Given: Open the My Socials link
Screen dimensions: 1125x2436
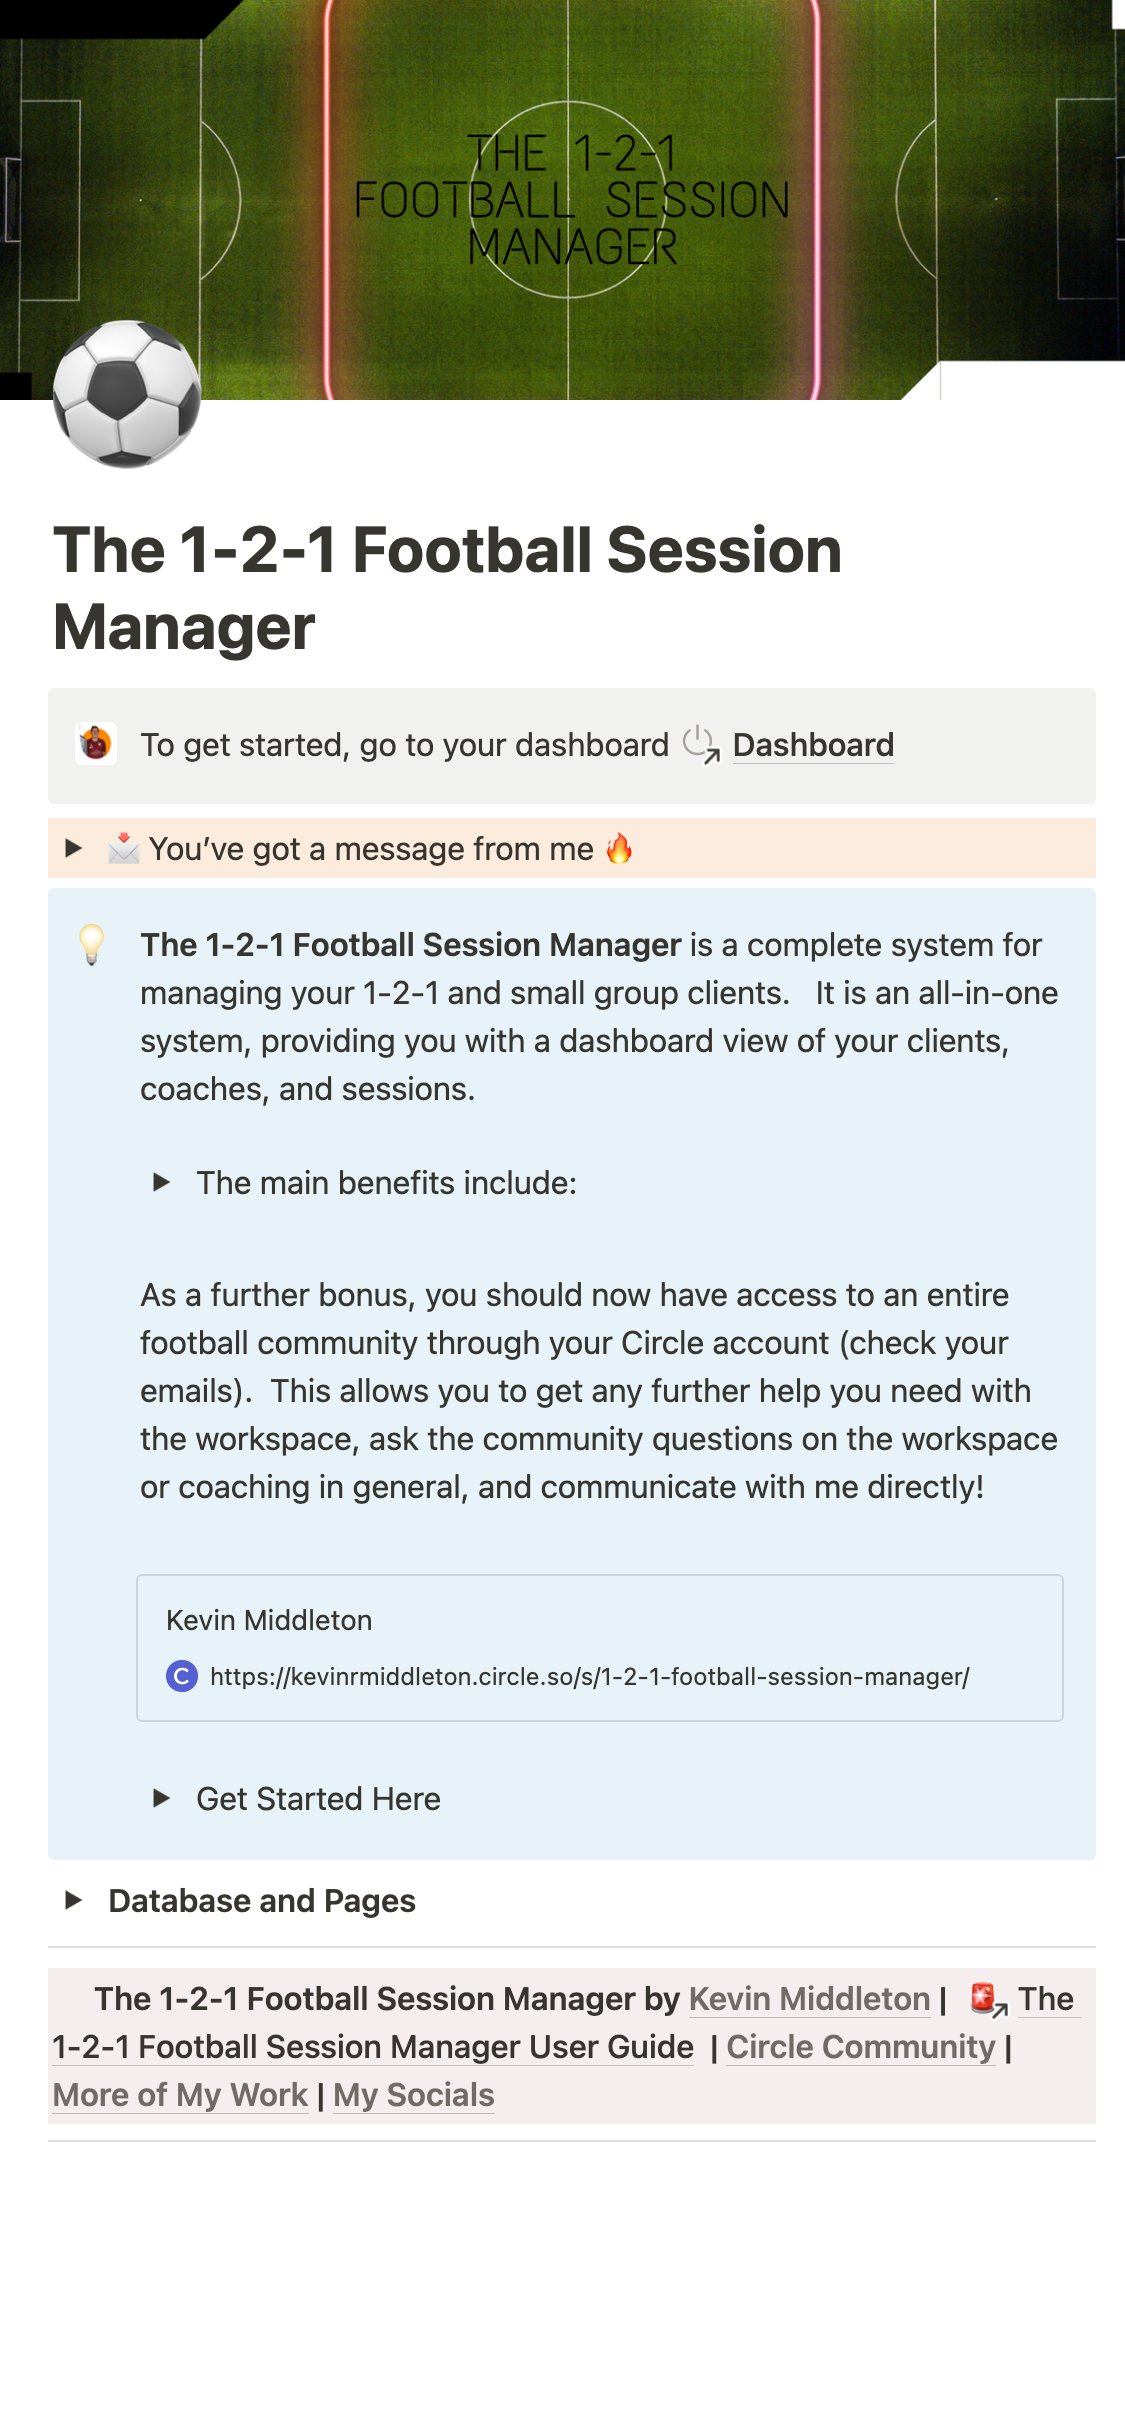Looking at the screenshot, I should click(413, 2095).
